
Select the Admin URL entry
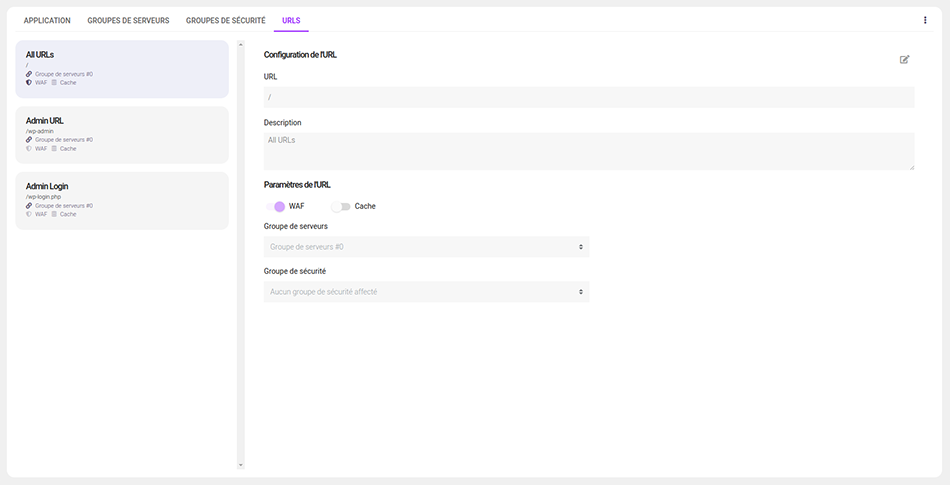pos(122,134)
